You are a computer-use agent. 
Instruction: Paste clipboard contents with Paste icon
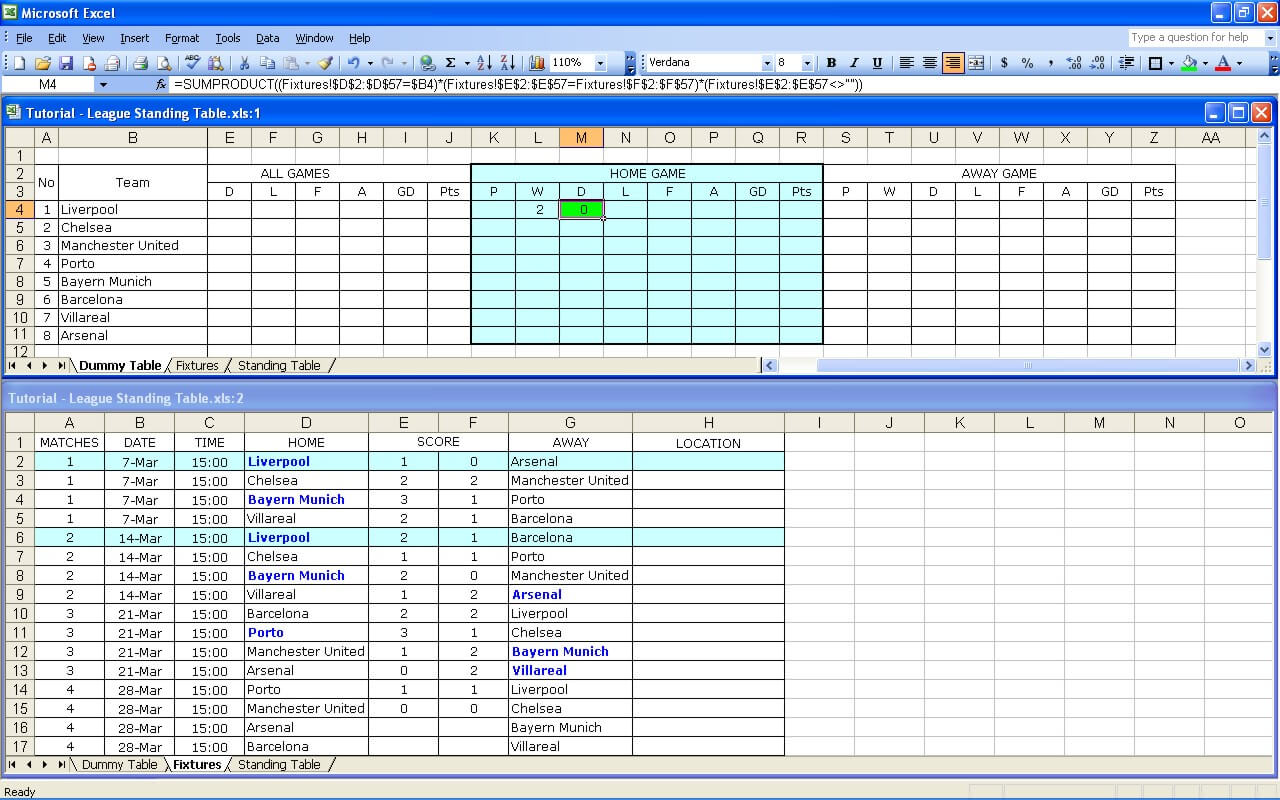(x=289, y=63)
